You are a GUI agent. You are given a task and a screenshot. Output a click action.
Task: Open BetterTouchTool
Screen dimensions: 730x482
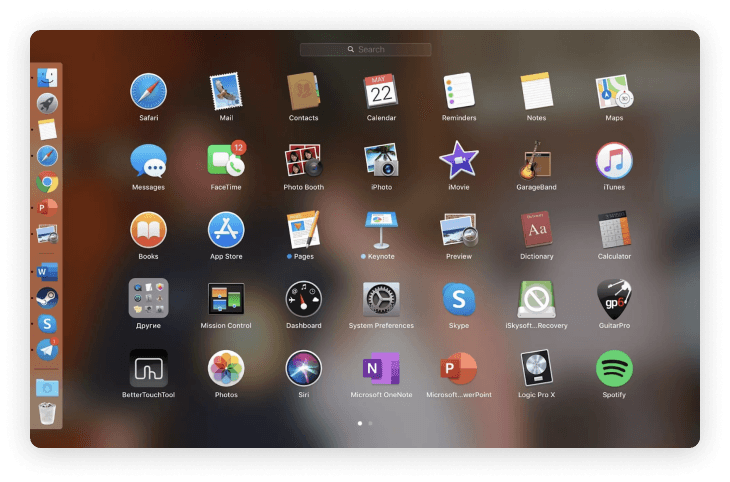(x=148, y=368)
